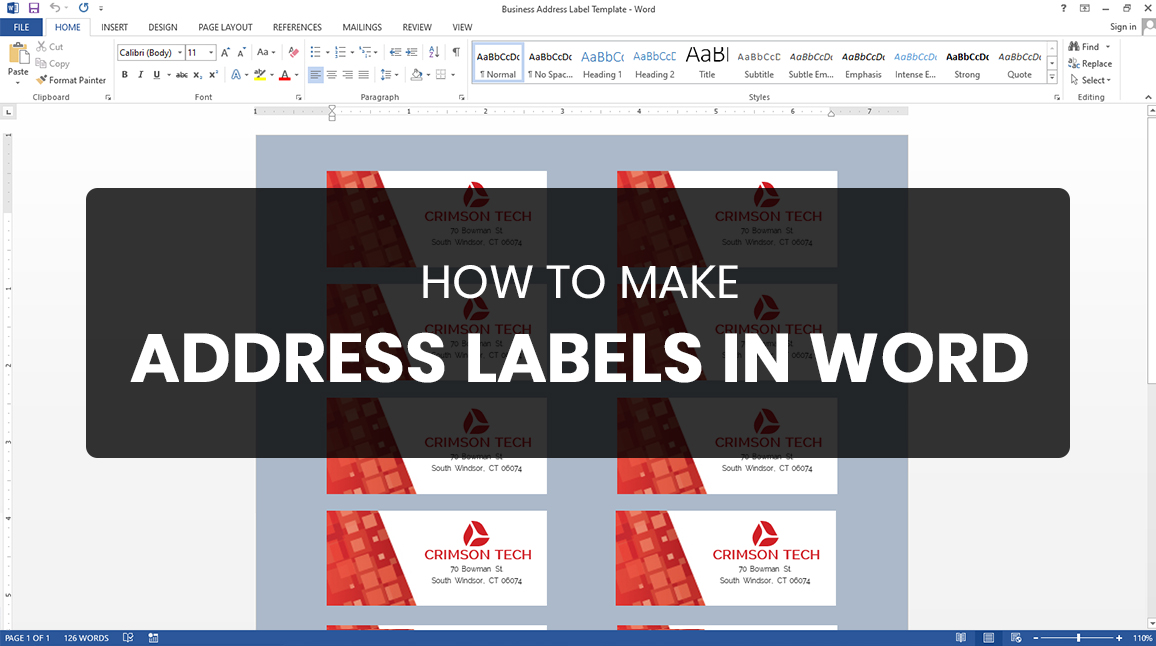This screenshot has width=1156, height=646.
Task: Open the Styles gallery More arrow
Action: pyautogui.click(x=1052, y=77)
